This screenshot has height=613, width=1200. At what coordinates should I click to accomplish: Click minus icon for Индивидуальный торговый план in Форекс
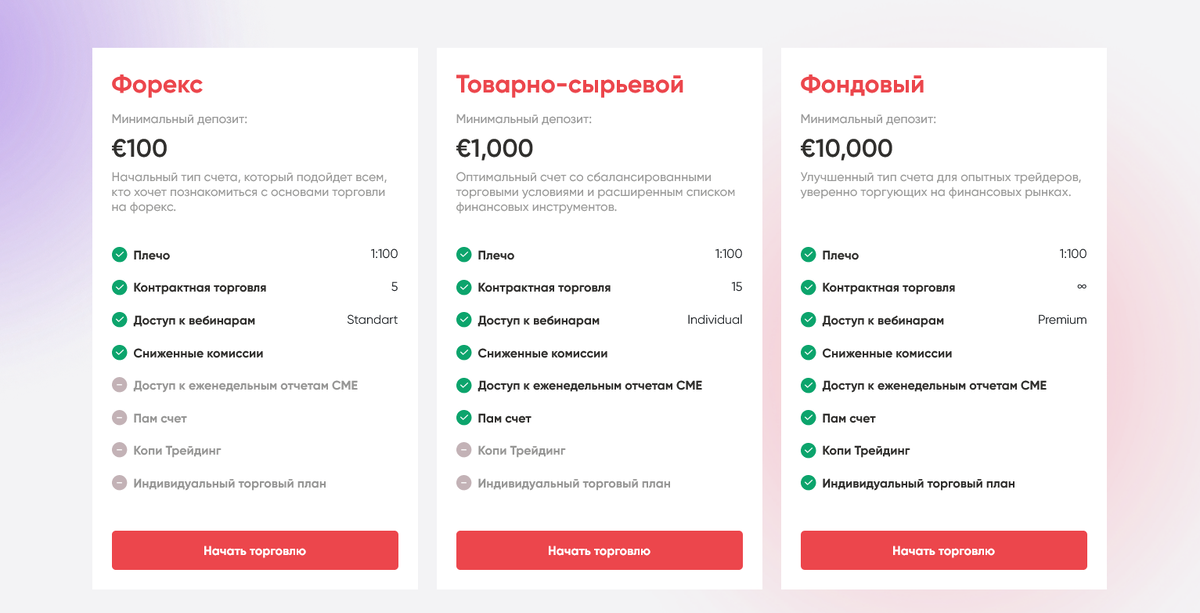pos(119,483)
